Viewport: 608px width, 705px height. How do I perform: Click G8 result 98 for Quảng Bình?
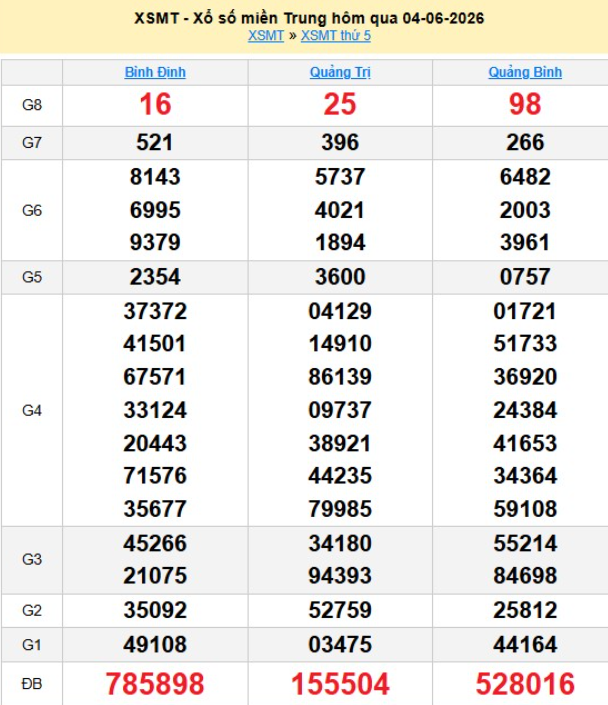525,104
